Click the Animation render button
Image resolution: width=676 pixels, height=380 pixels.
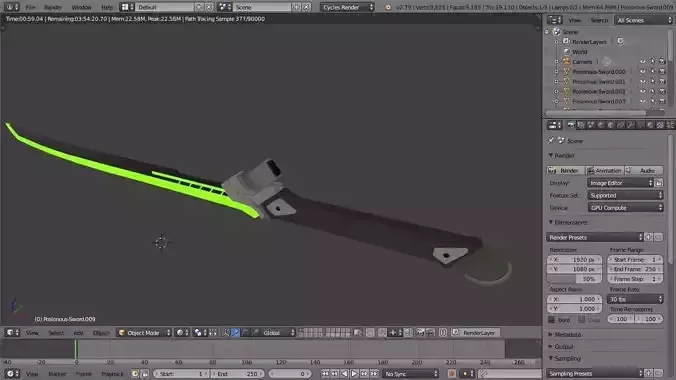pyautogui.click(x=604, y=171)
